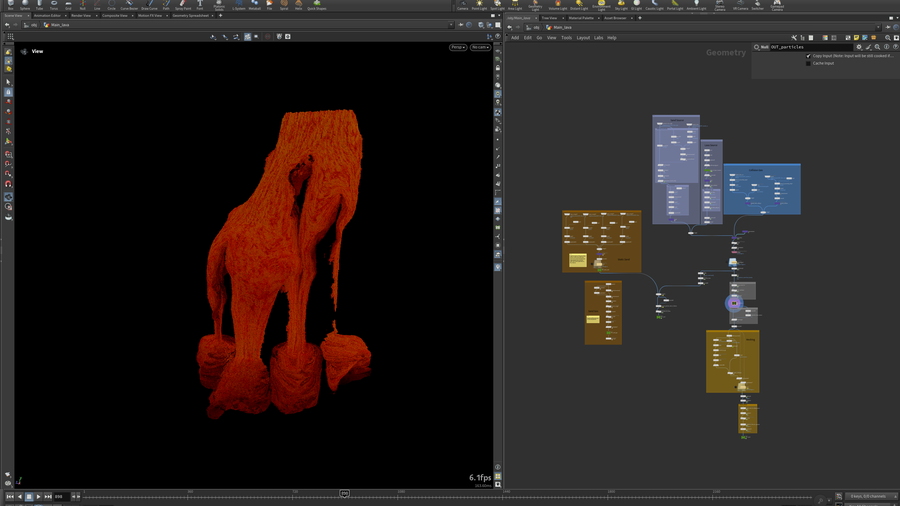
Task: Click the Torus shelf tool
Action: pyautogui.click(x=54, y=5)
